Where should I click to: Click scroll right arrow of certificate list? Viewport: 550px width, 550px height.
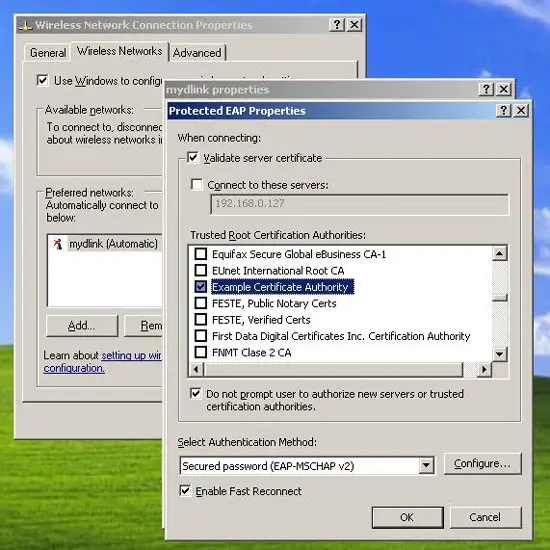(x=484, y=369)
